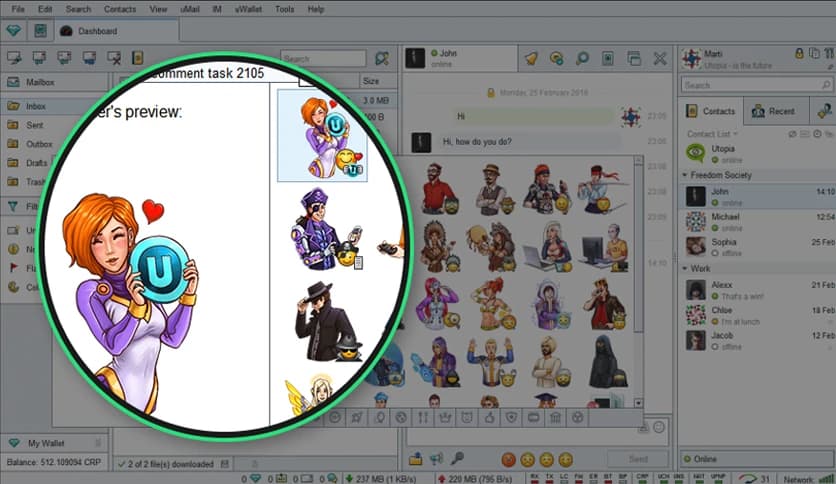836x484 pixels.
Task: Click the detach window icon in chat header
Action: (x=634, y=58)
